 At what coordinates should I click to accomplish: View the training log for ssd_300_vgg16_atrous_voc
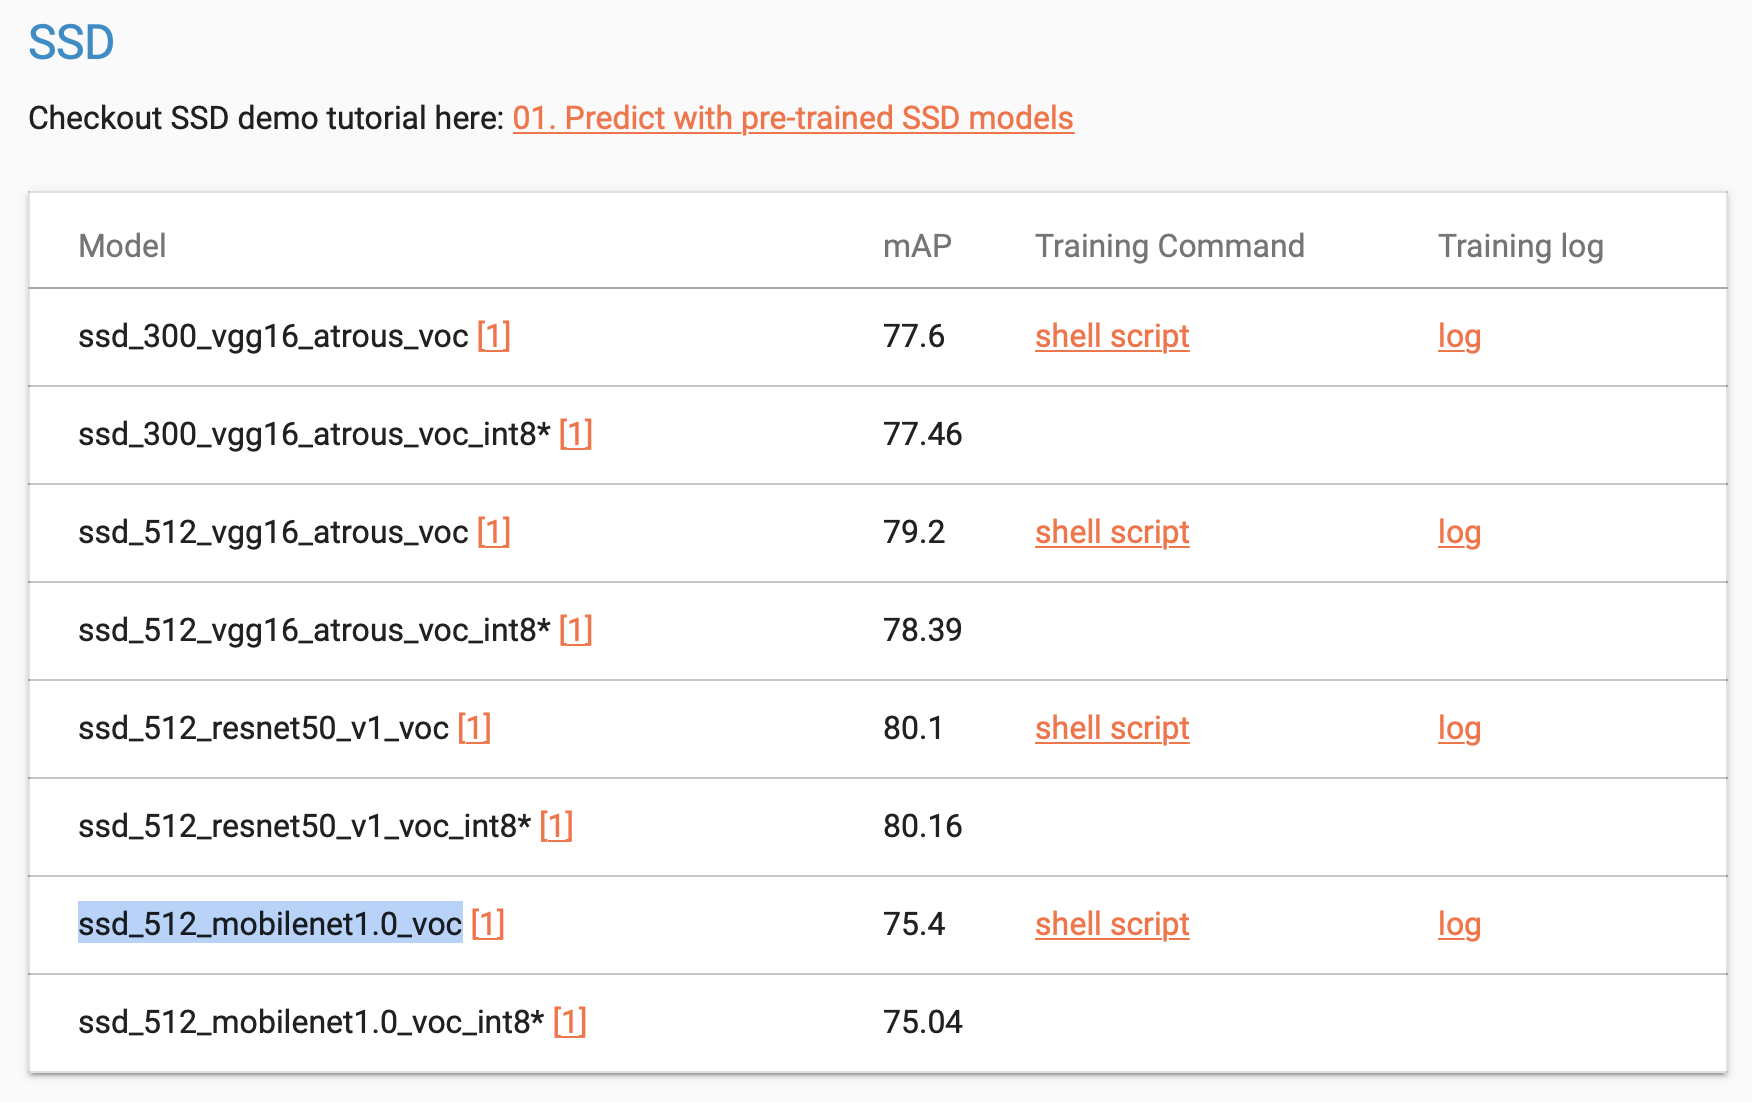click(1459, 338)
